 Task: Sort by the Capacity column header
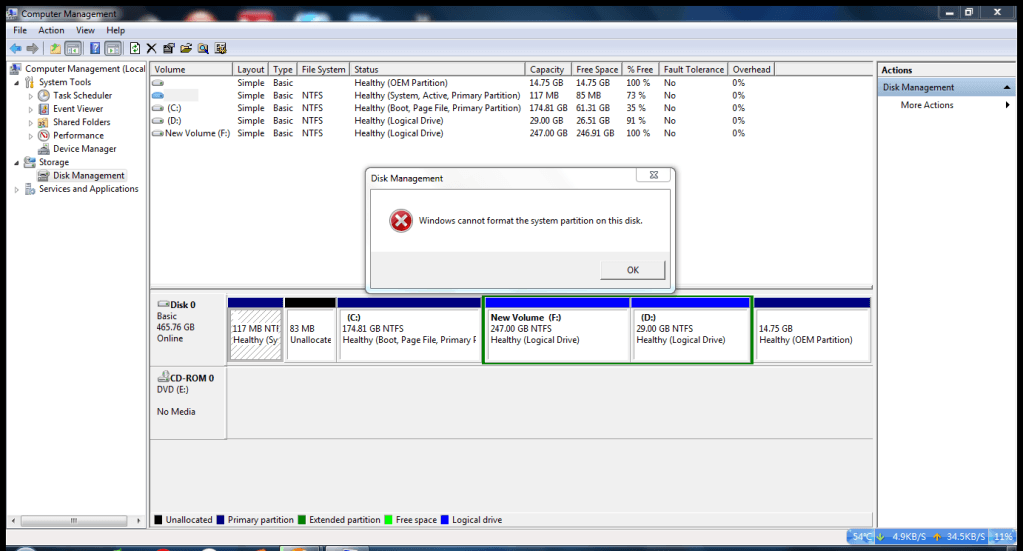(547, 69)
